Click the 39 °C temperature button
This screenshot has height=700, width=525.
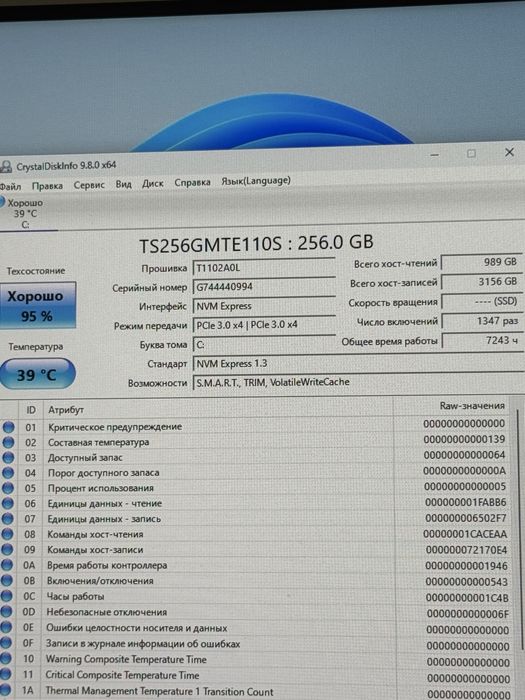[x=37, y=374]
